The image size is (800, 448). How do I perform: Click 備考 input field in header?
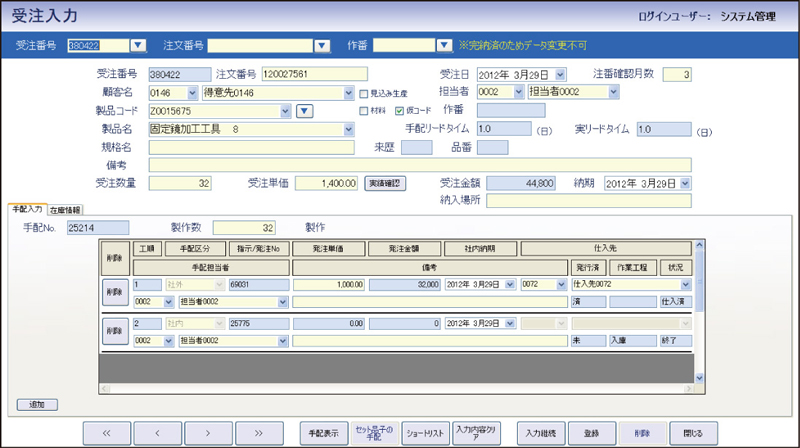pyautogui.click(x=420, y=165)
